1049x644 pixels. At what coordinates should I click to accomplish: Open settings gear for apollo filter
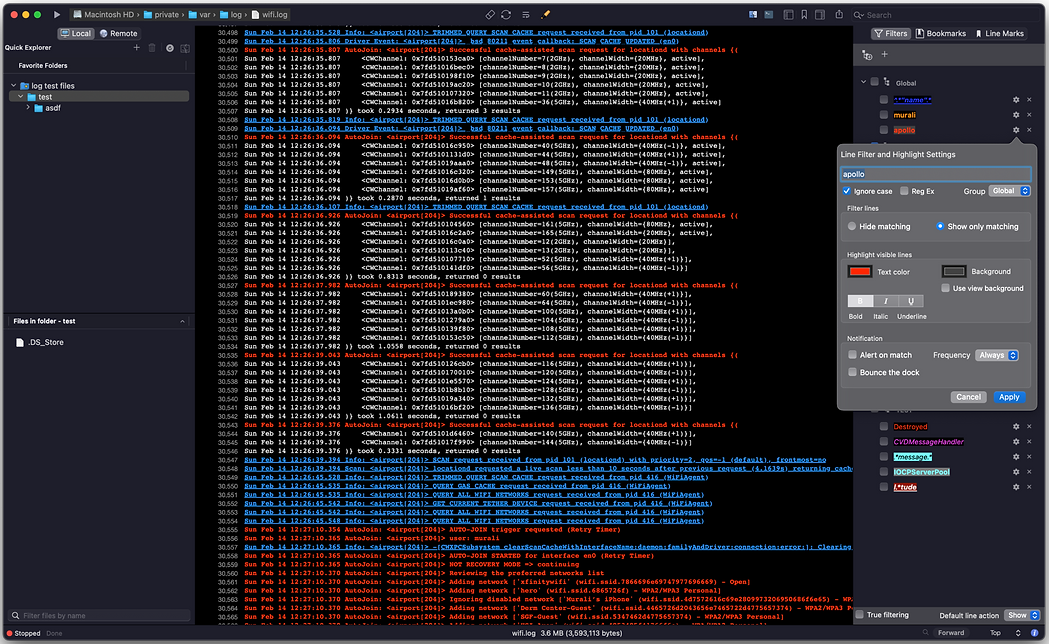1016,130
